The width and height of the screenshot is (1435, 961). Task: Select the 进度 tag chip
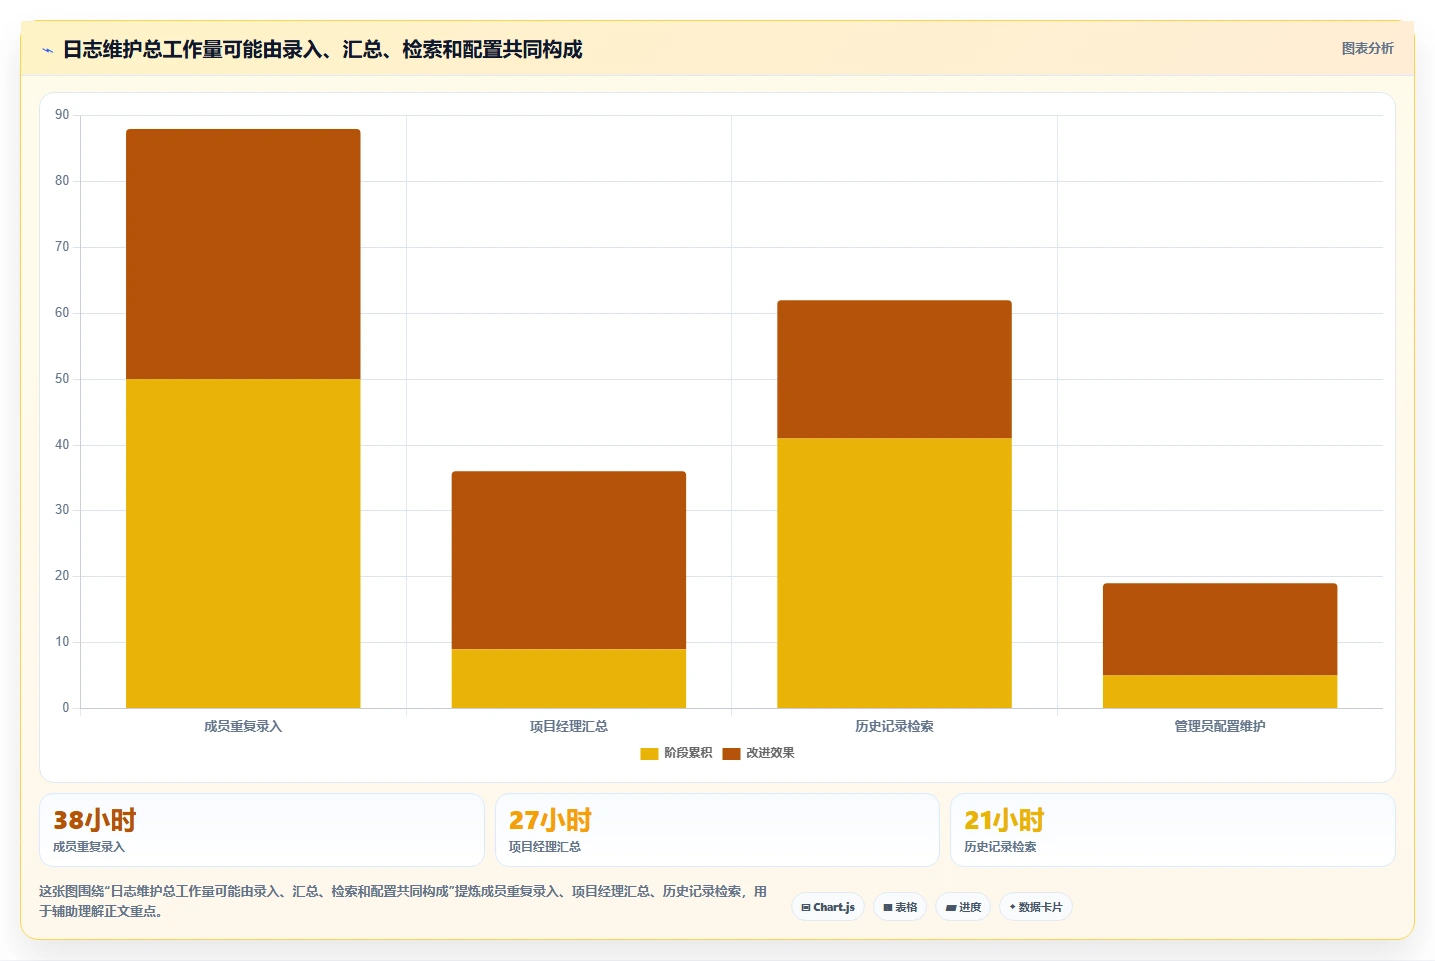point(963,907)
